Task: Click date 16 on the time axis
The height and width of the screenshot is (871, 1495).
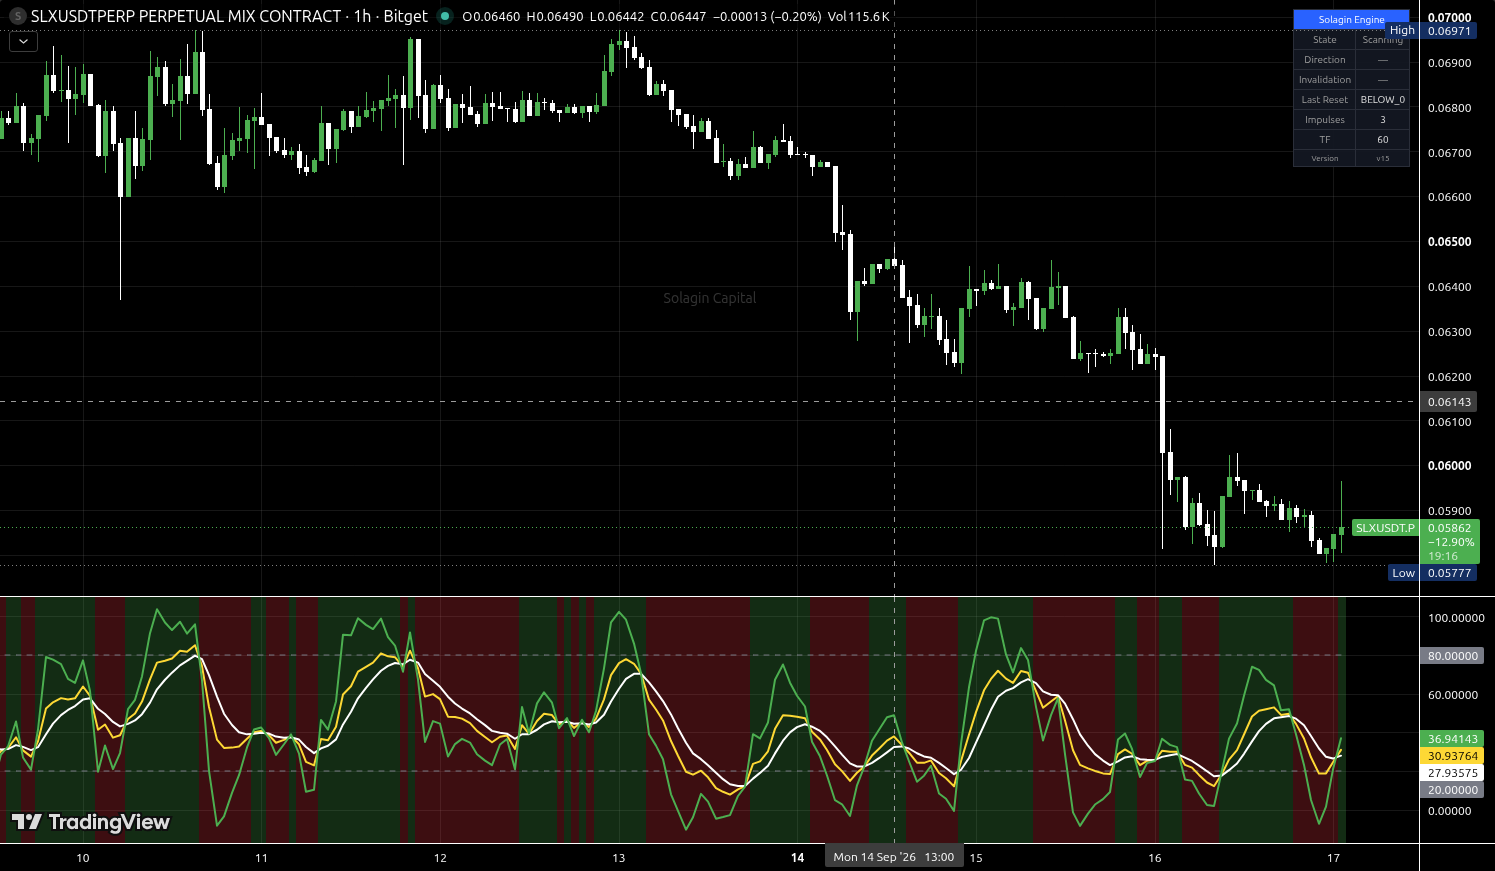Action: [x=1155, y=858]
